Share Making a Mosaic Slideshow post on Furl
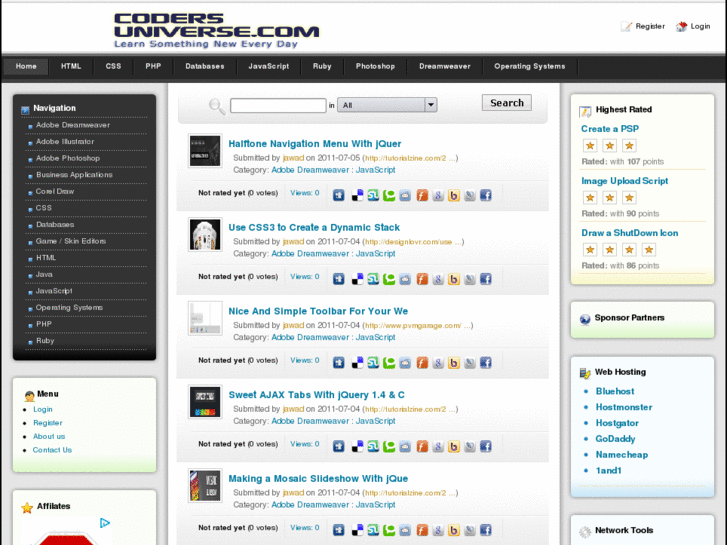 422,530
